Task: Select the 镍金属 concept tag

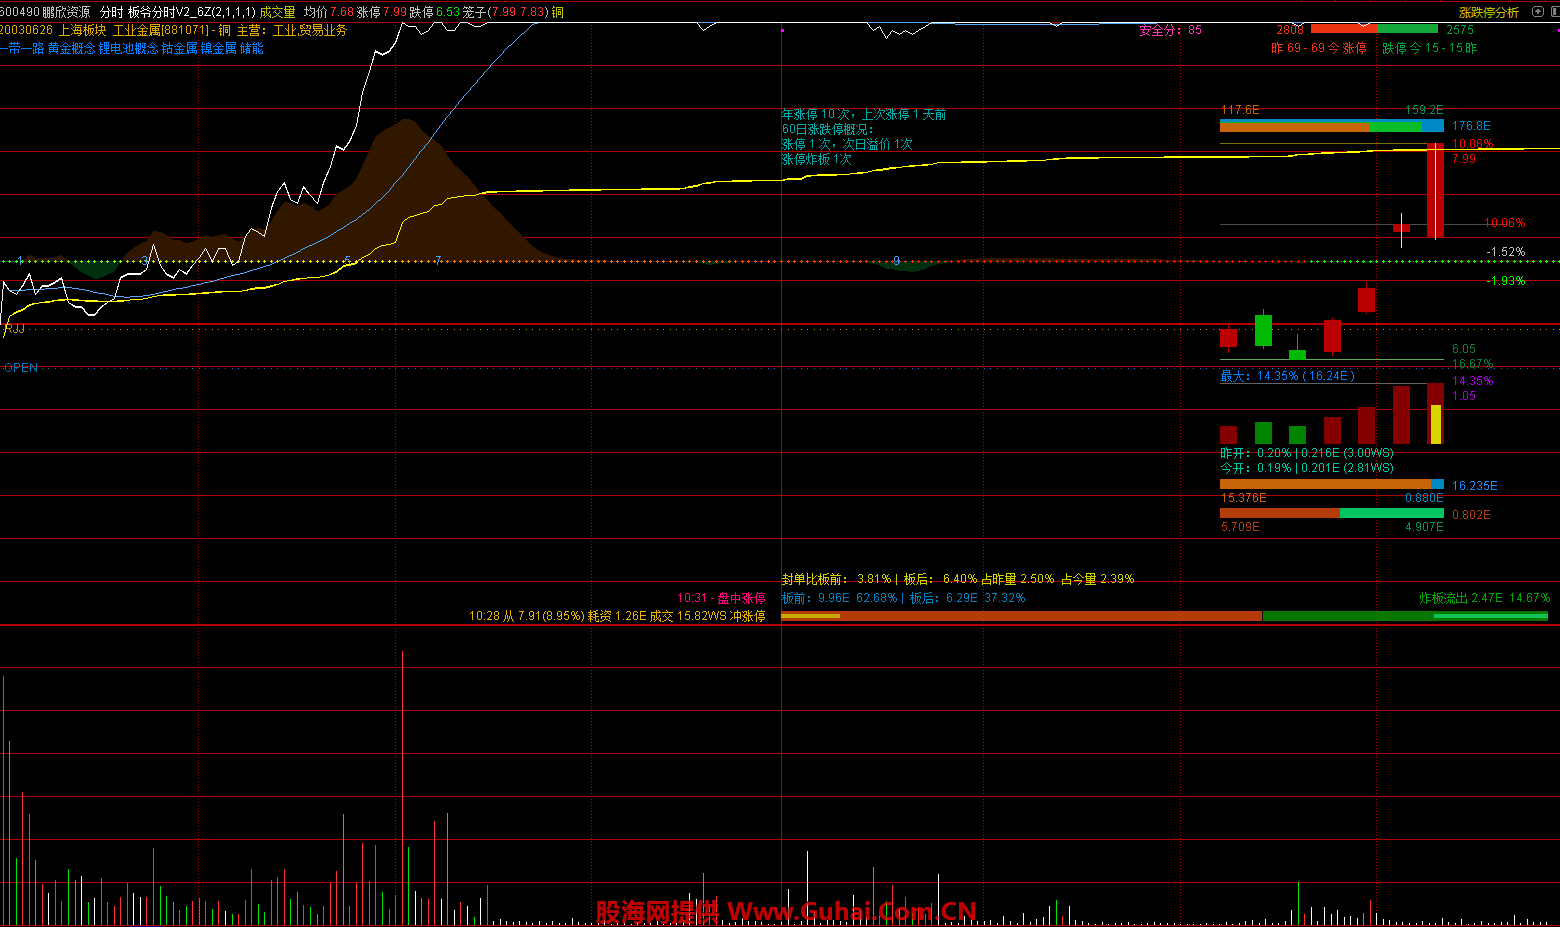Action: tap(218, 48)
